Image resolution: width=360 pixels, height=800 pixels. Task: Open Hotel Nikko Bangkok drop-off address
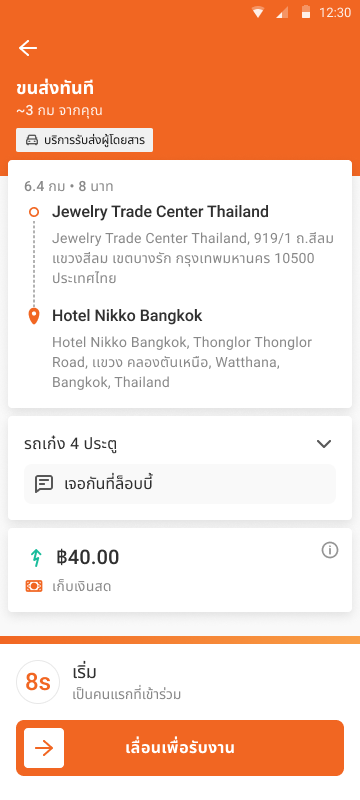pyautogui.click(x=182, y=349)
